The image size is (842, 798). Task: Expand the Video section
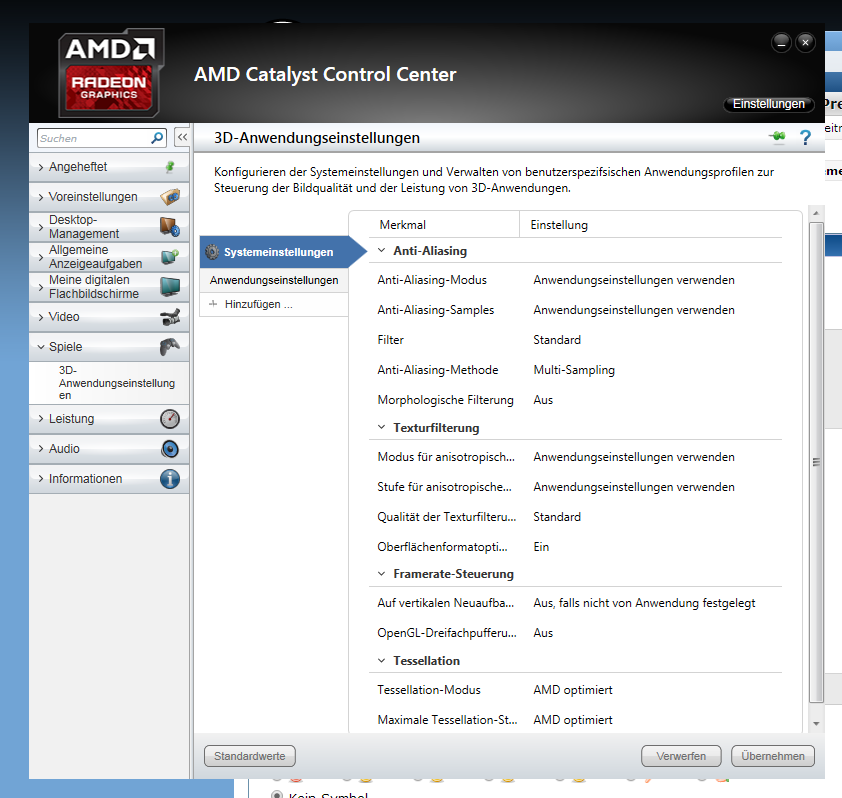[41, 317]
